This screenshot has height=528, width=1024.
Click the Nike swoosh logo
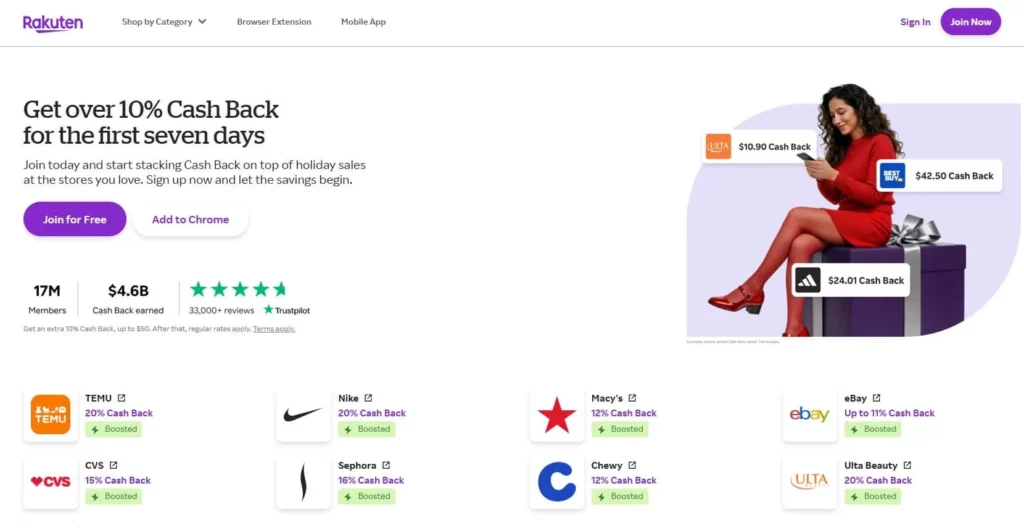pos(303,415)
